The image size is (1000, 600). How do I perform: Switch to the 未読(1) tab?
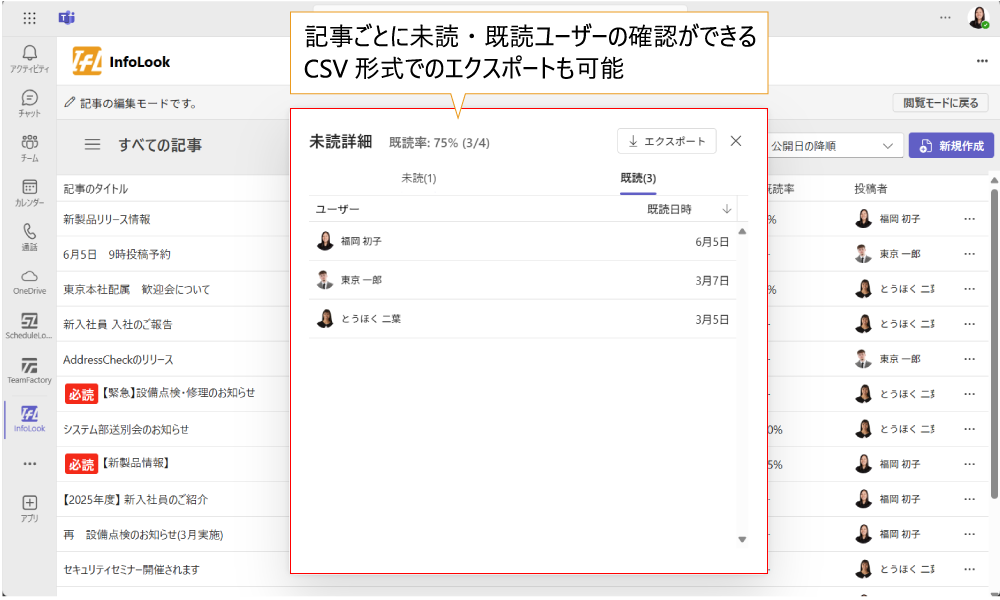tap(418, 178)
